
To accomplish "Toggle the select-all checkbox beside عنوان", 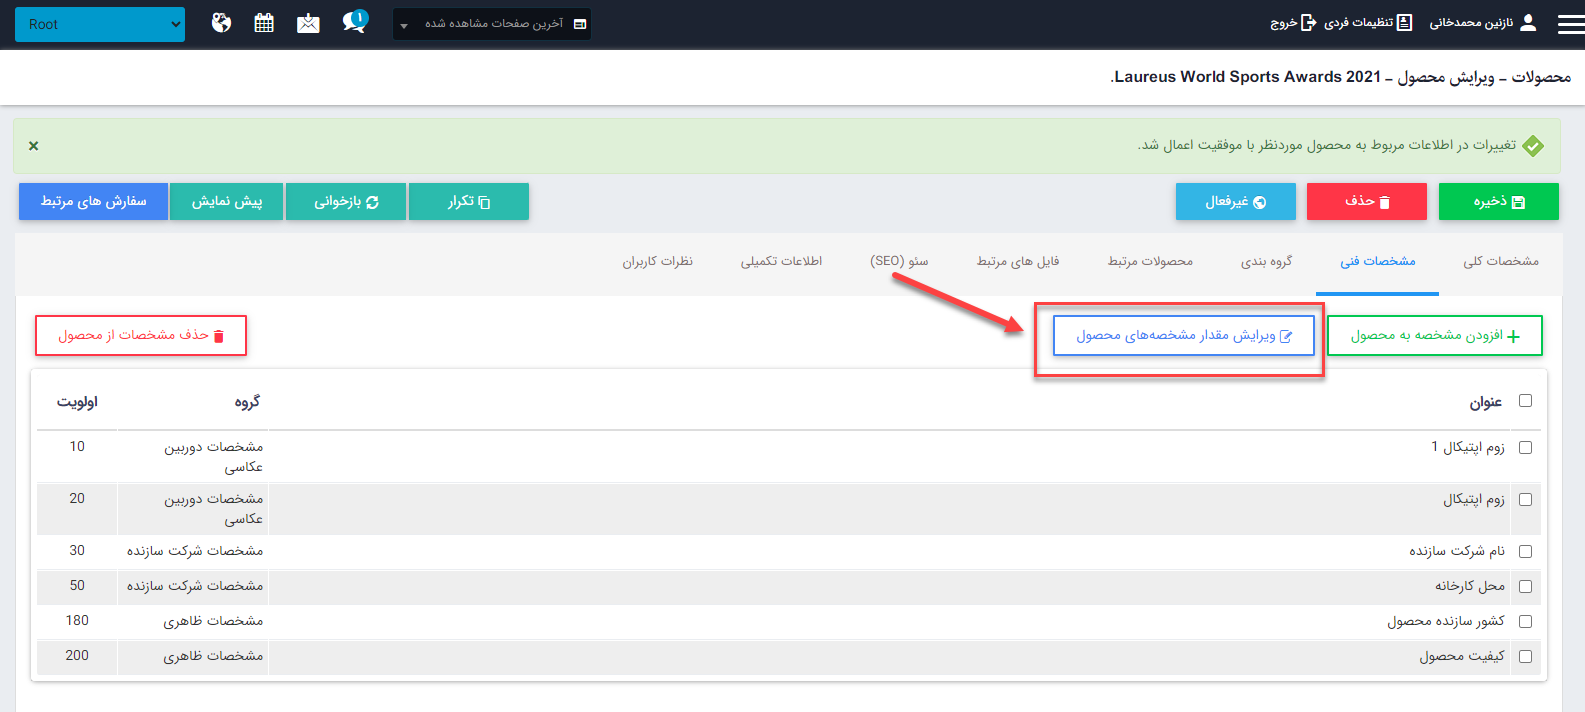I will click(1525, 401).
